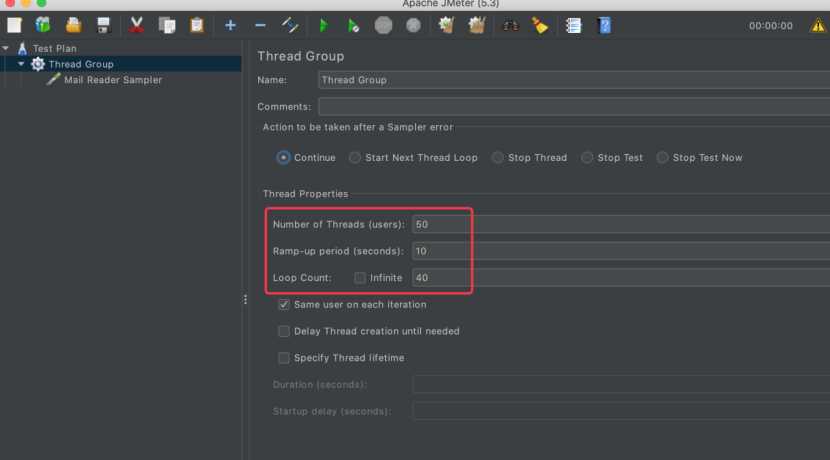The image size is (830, 460).
Task: Open the Function Helper list icon
Action: 573,25
